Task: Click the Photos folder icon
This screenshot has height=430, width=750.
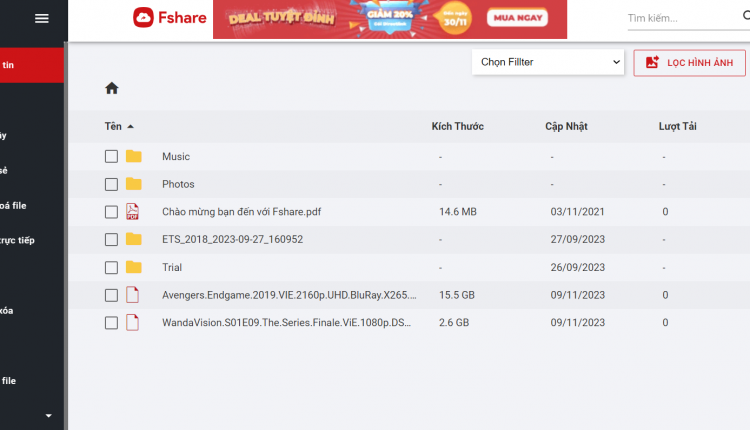Action: pyautogui.click(x=133, y=184)
